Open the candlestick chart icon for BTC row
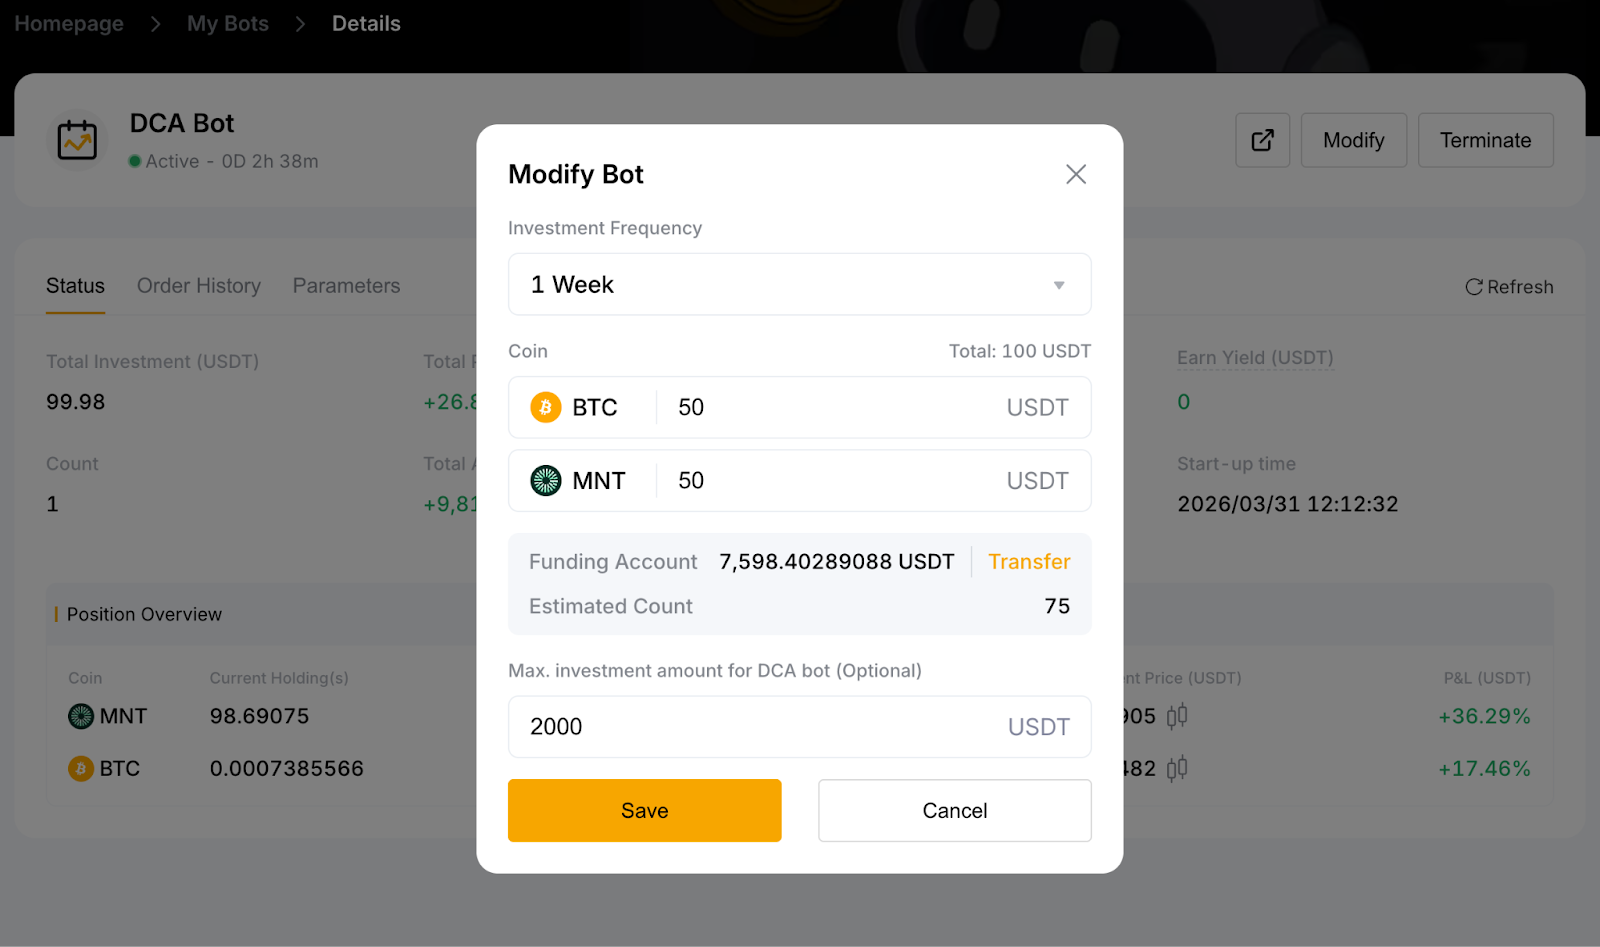Image resolution: width=1600 pixels, height=947 pixels. 1177,769
